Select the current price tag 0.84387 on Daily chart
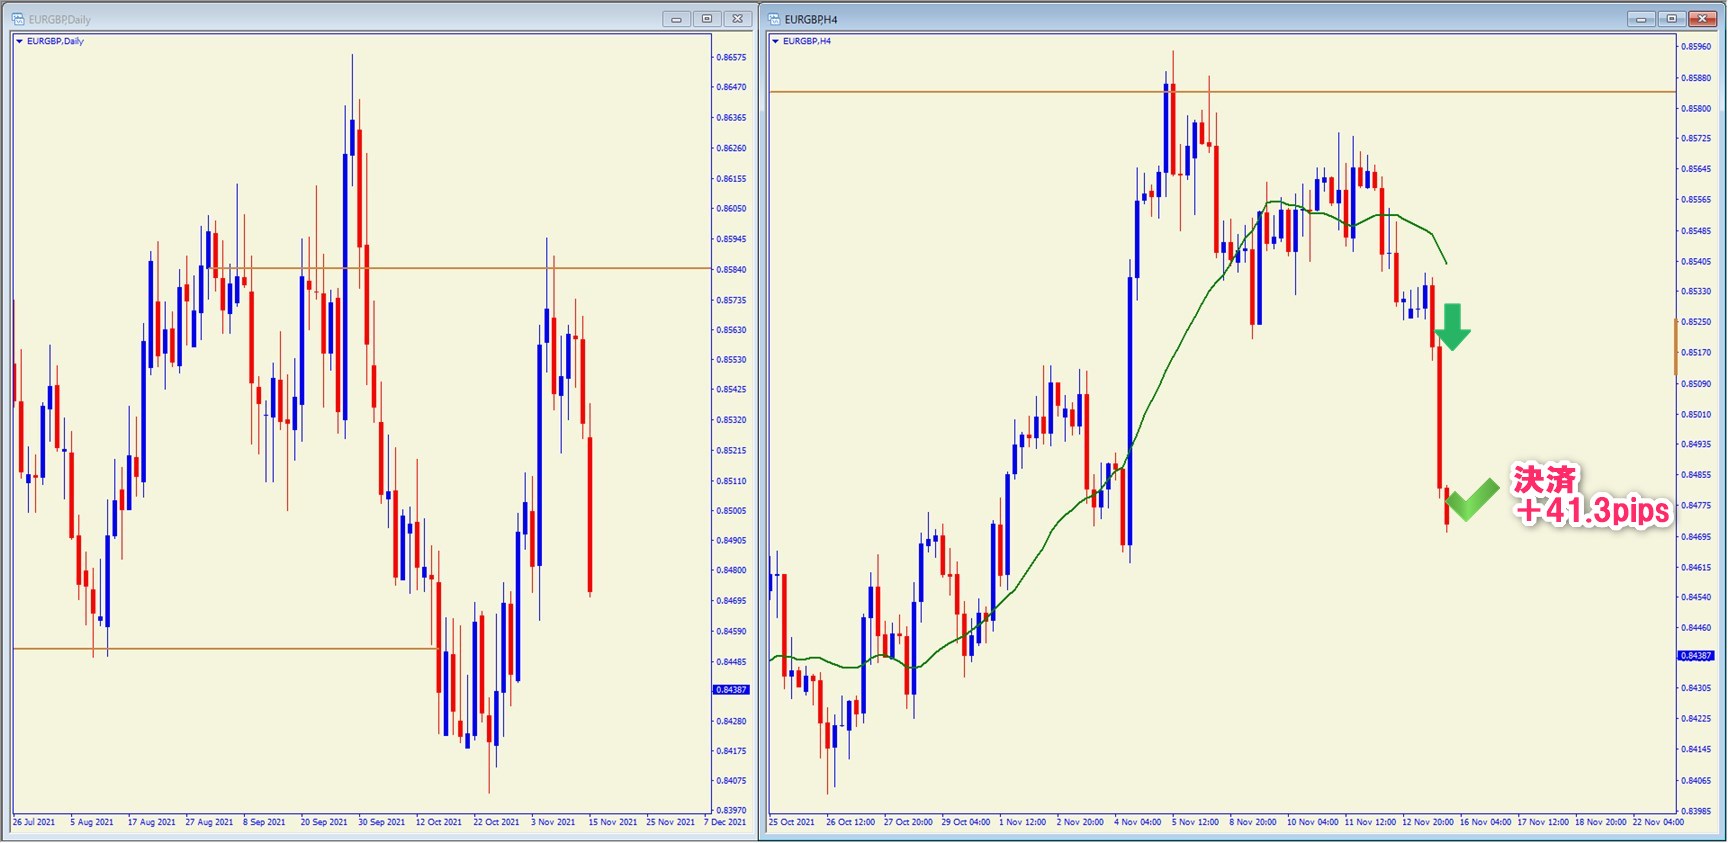 [731, 690]
